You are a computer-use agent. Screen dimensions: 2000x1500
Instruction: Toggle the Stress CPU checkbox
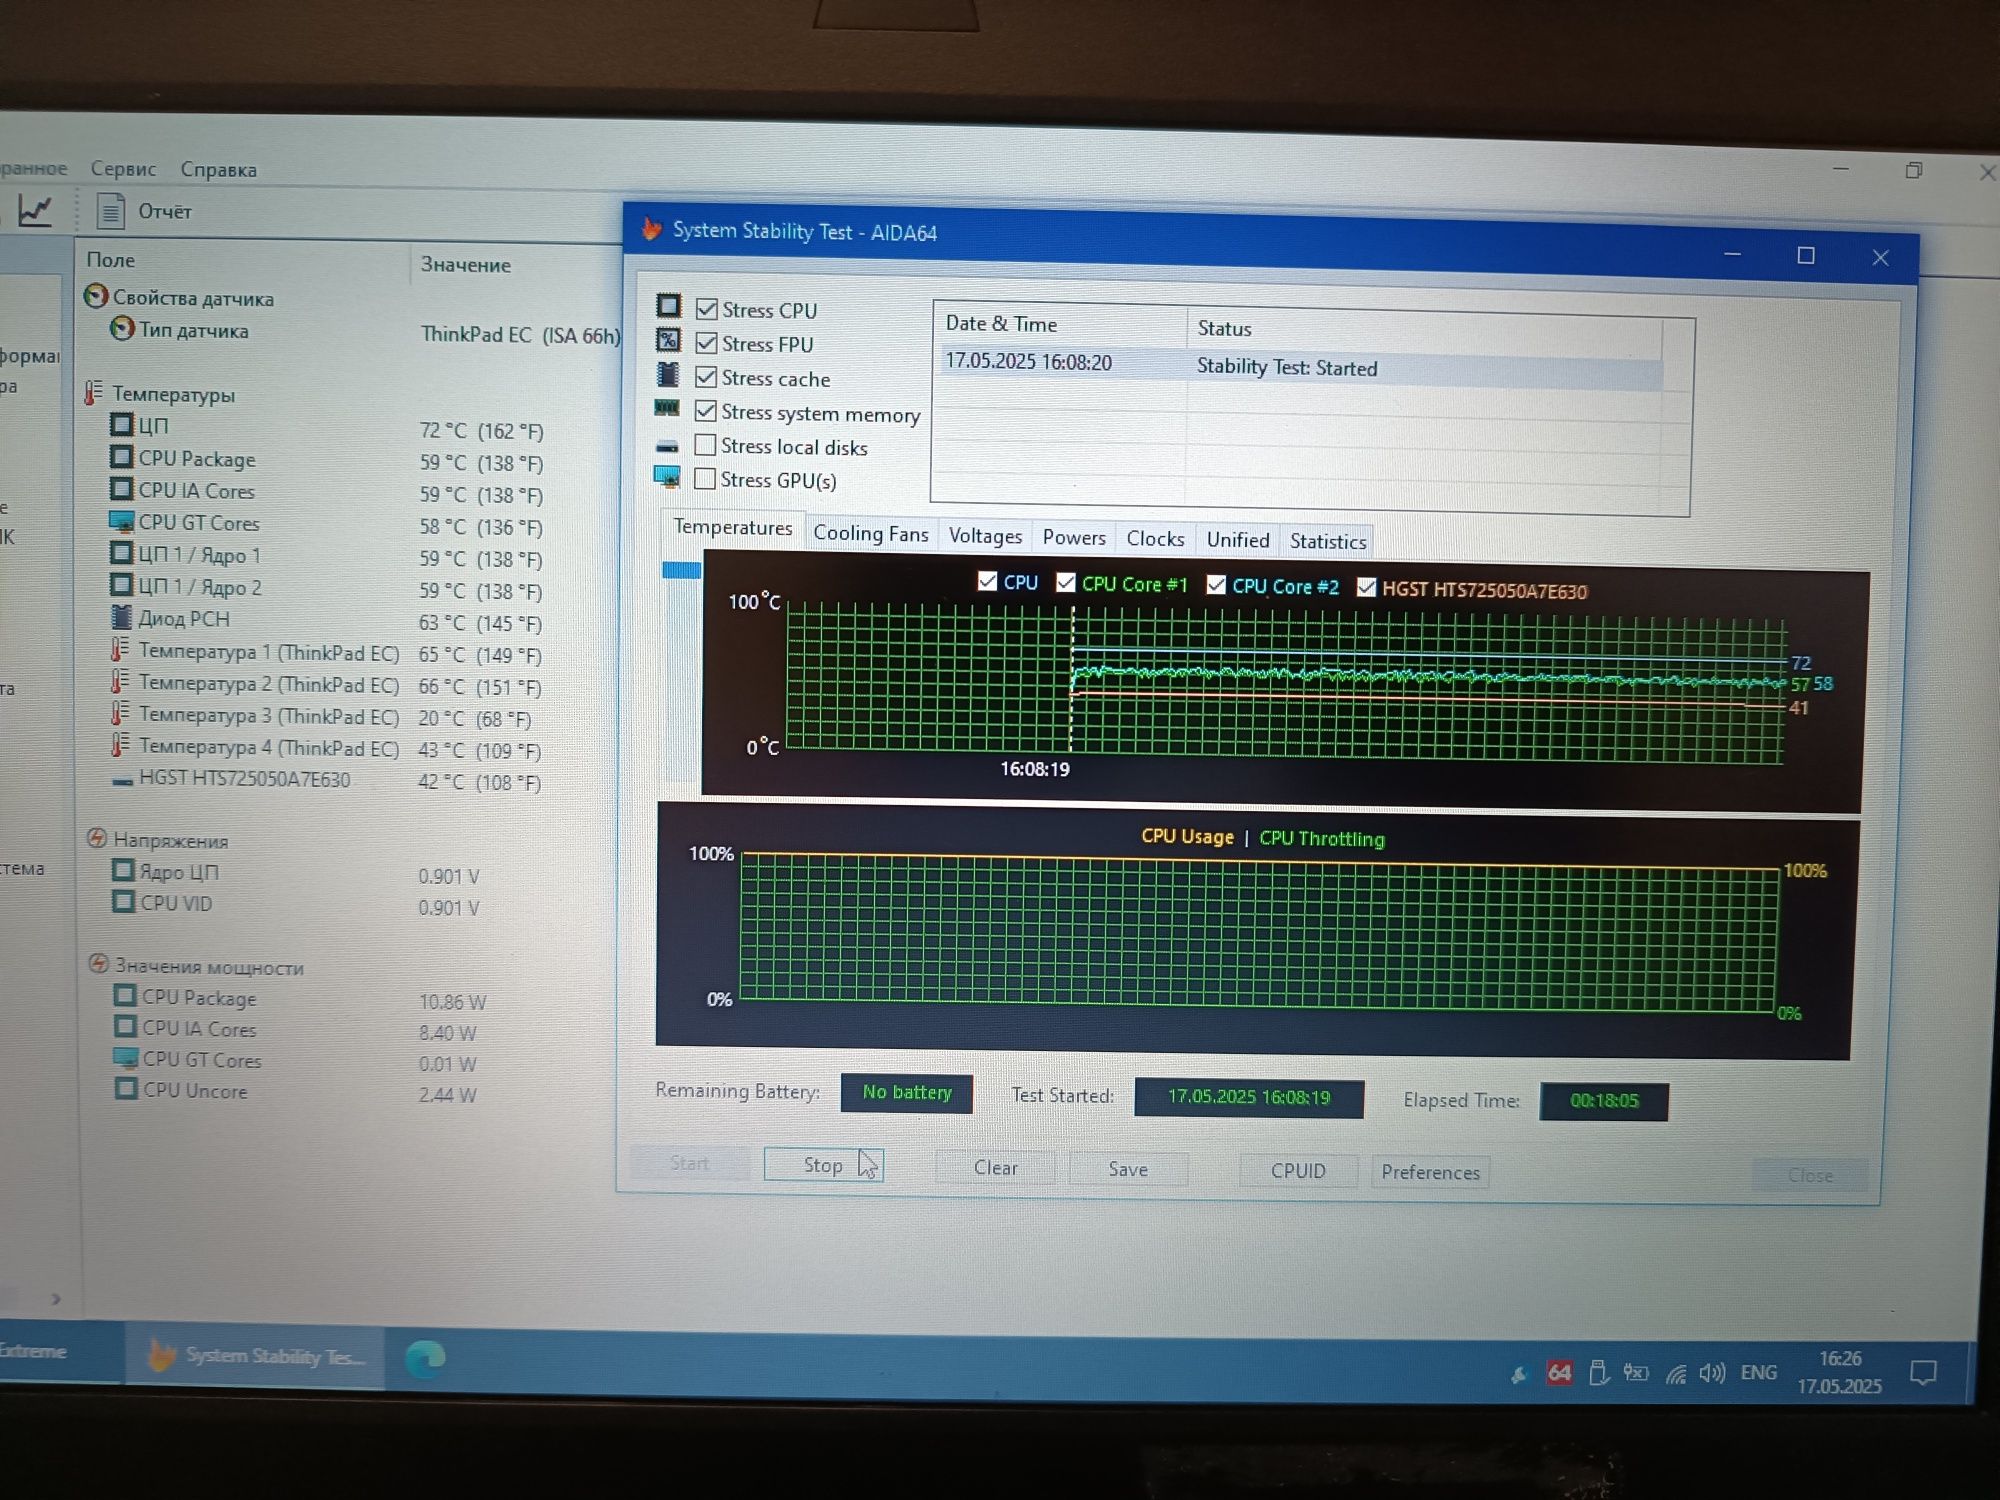click(706, 309)
